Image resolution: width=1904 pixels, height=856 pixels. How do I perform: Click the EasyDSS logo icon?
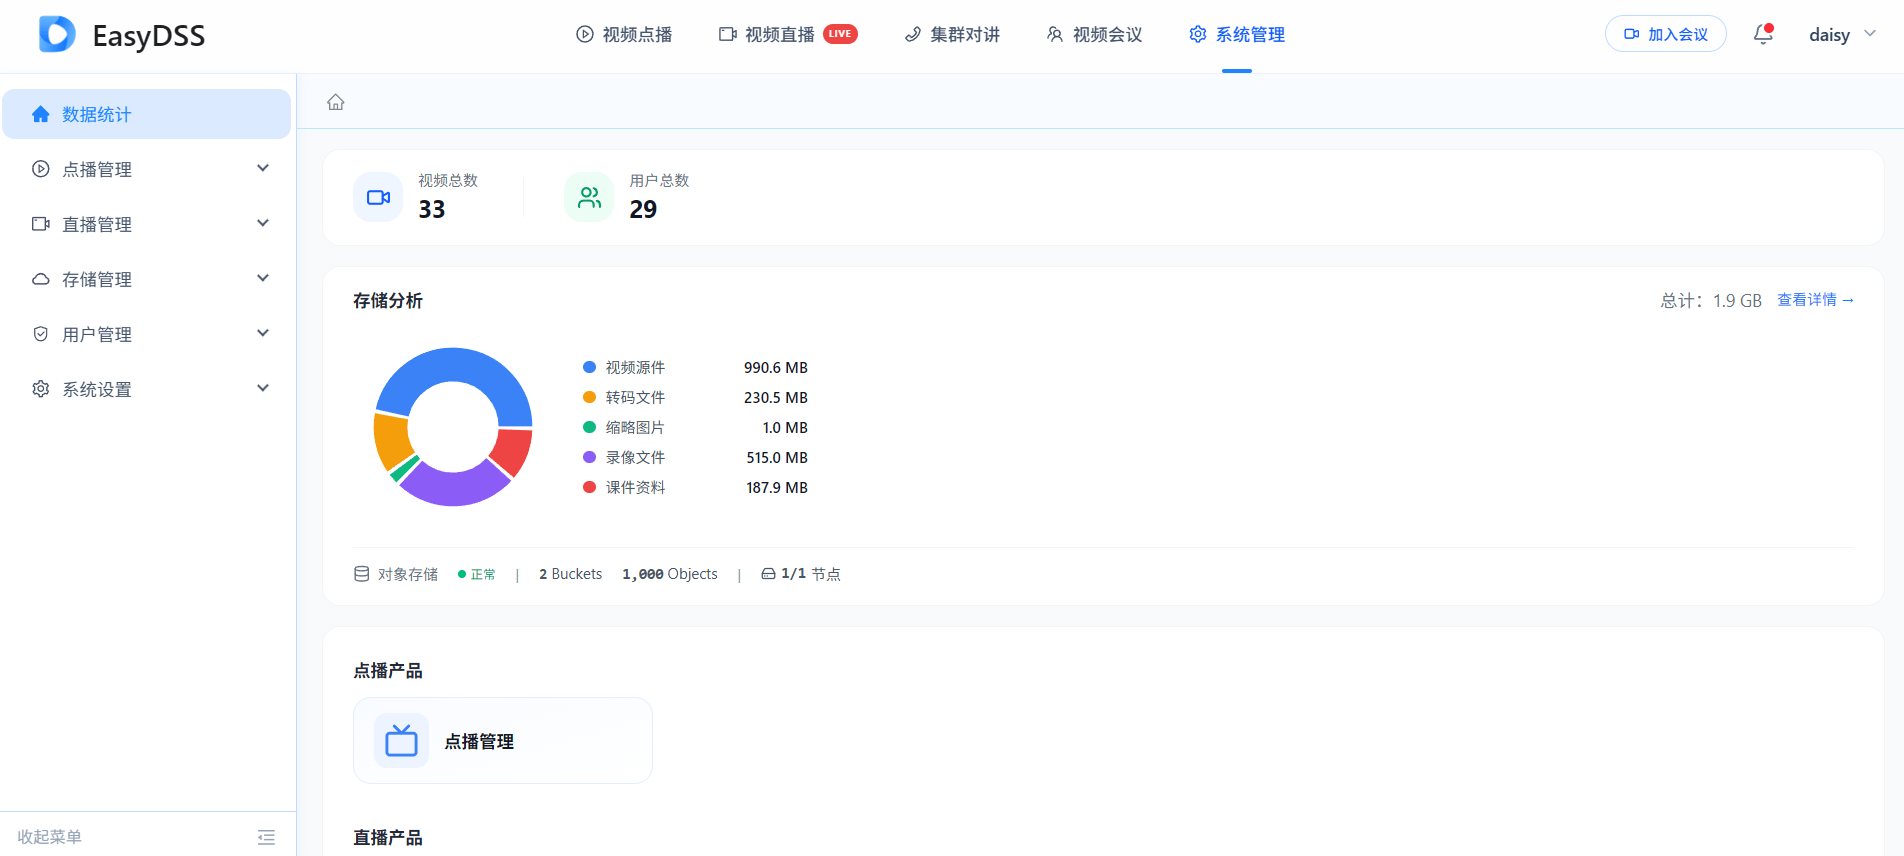(57, 35)
